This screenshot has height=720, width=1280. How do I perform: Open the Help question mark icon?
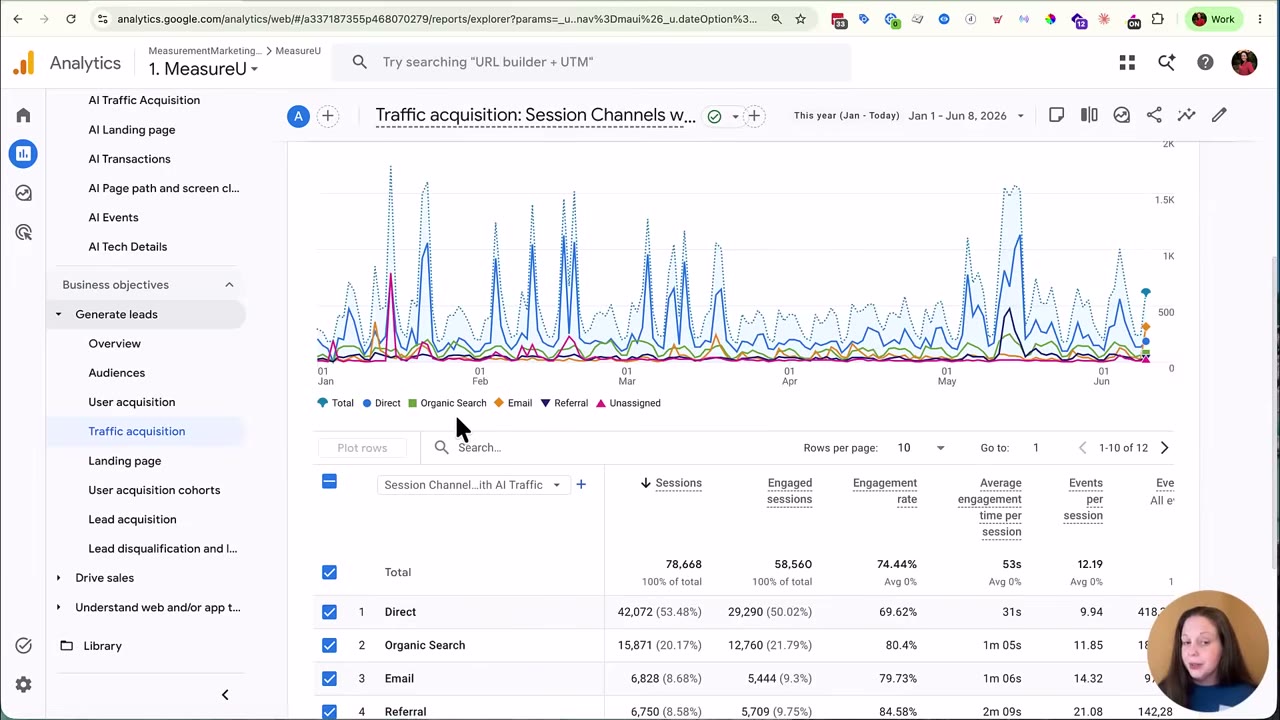[1205, 63]
